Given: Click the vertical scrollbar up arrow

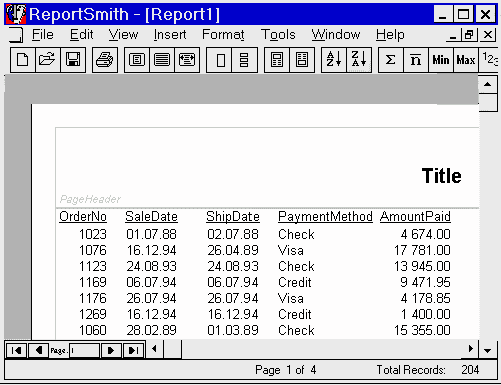Looking at the screenshot, I should (488, 84).
